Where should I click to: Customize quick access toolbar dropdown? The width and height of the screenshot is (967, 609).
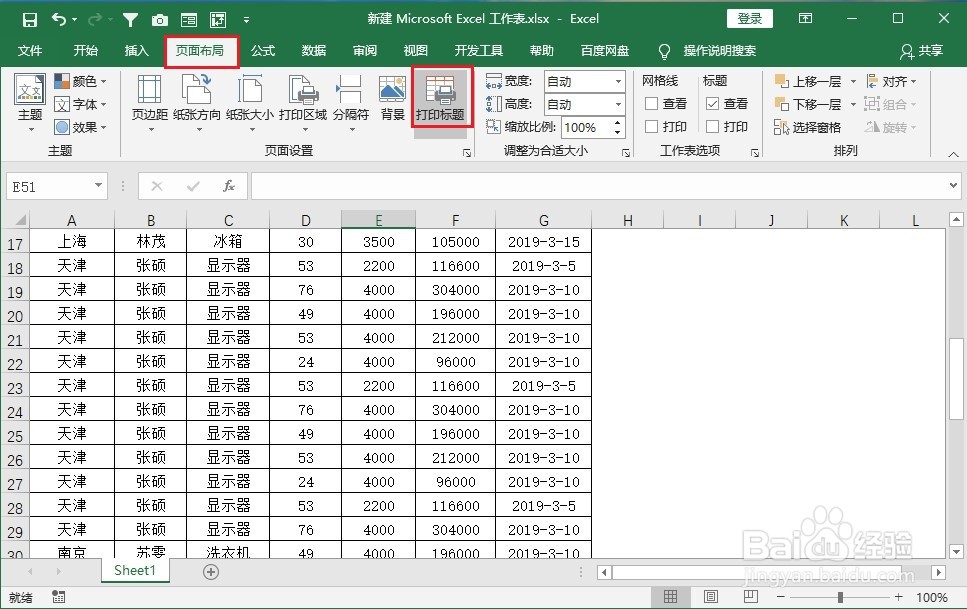click(246, 20)
